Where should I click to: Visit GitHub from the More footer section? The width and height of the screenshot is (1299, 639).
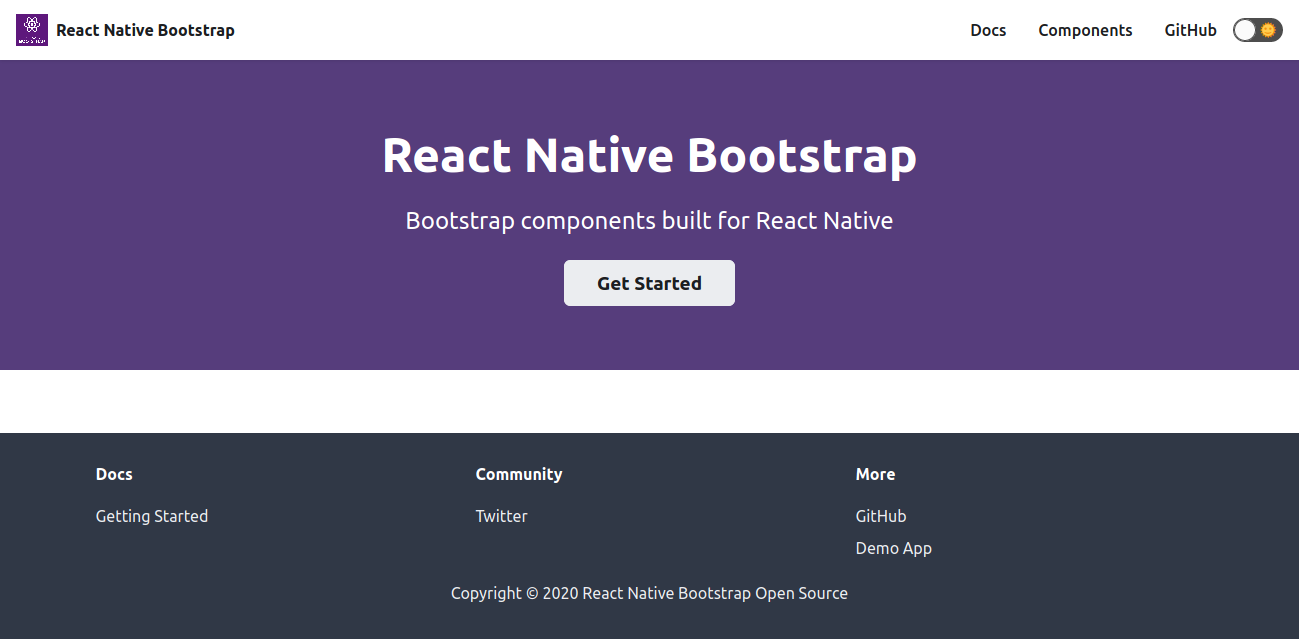tap(881, 516)
